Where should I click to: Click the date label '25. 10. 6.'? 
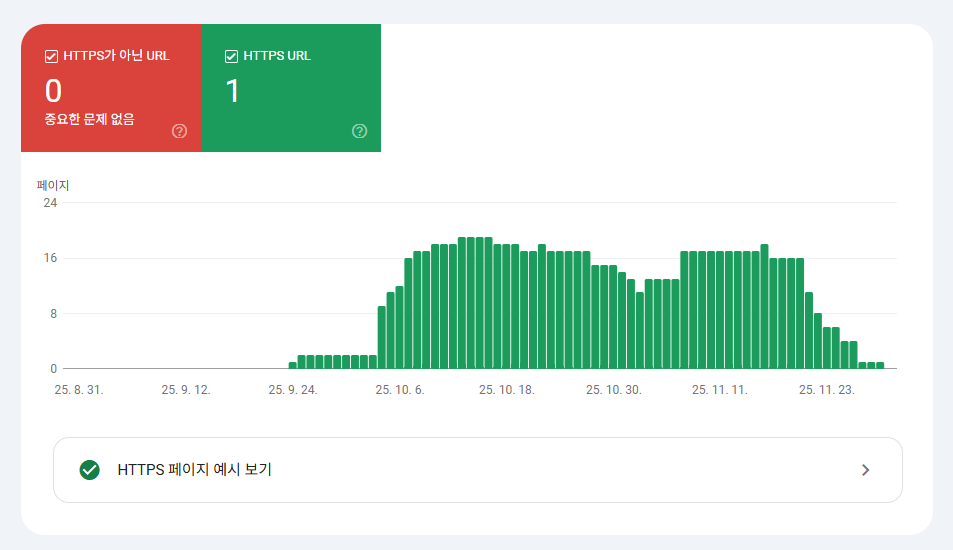tap(400, 390)
